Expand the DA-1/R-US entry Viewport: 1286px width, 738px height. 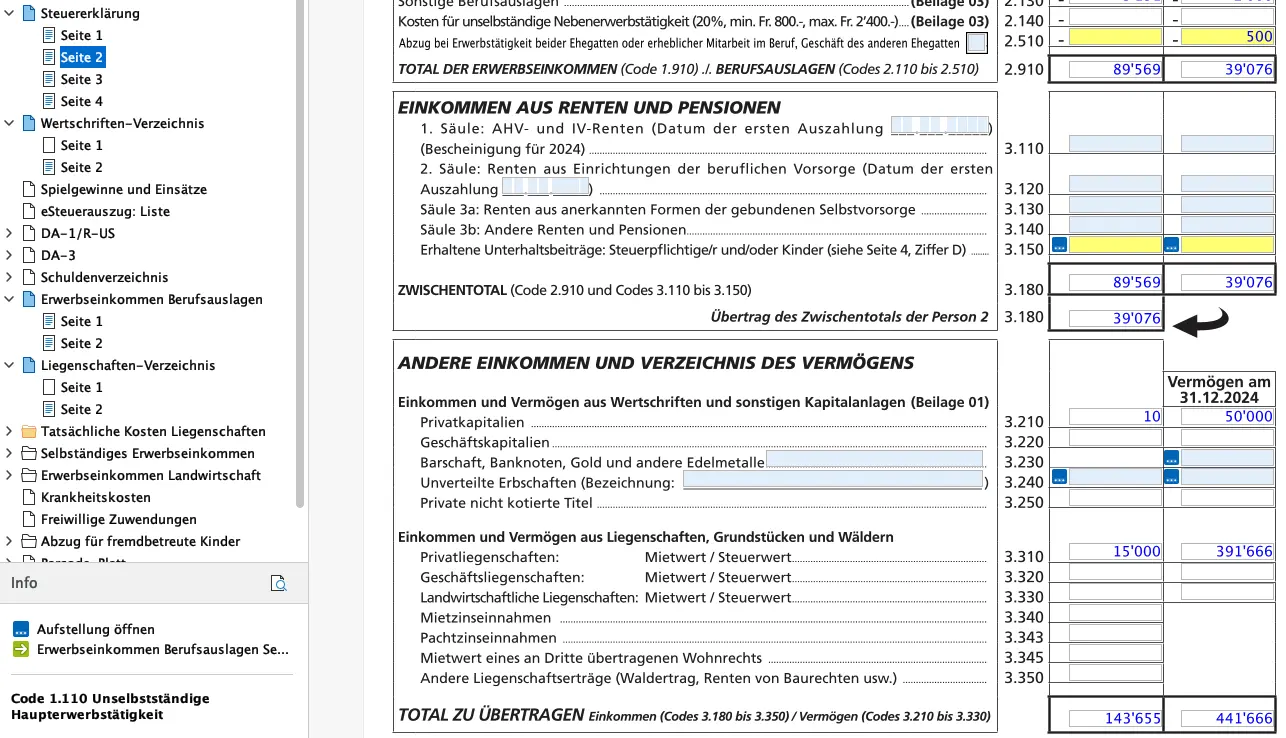[8, 233]
